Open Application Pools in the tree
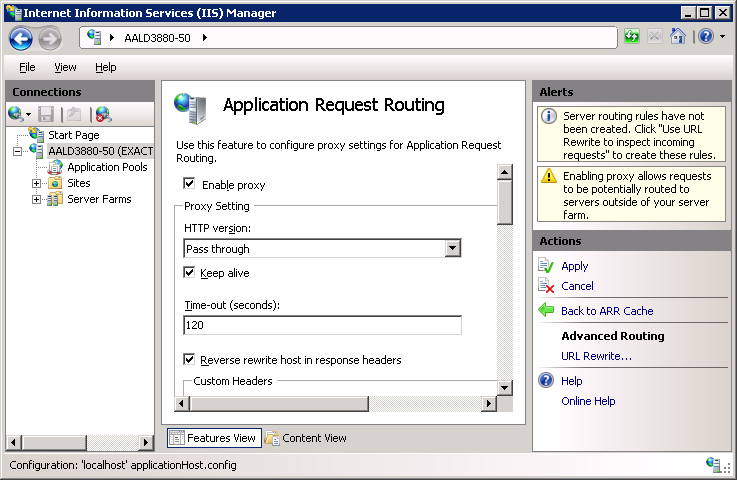The image size is (737, 480). pos(107,167)
